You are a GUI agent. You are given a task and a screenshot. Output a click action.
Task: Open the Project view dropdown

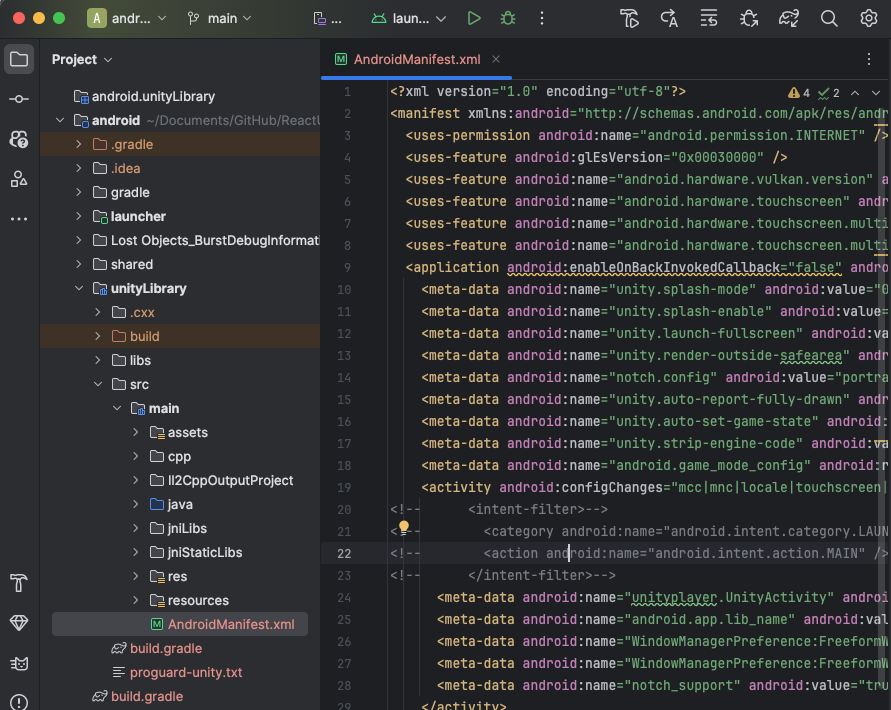coord(82,59)
